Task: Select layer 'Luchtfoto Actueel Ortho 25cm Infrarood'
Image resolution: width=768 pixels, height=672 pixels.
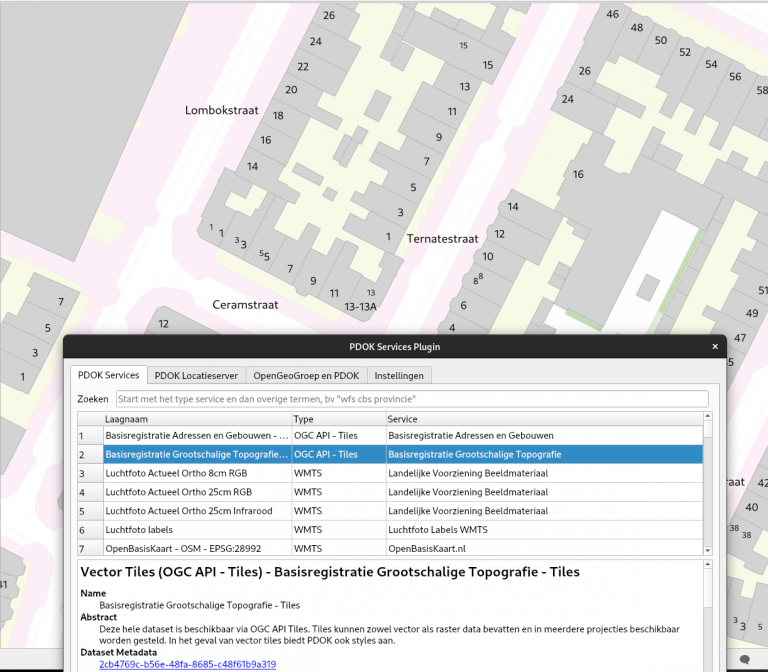Action: click(x=197, y=511)
